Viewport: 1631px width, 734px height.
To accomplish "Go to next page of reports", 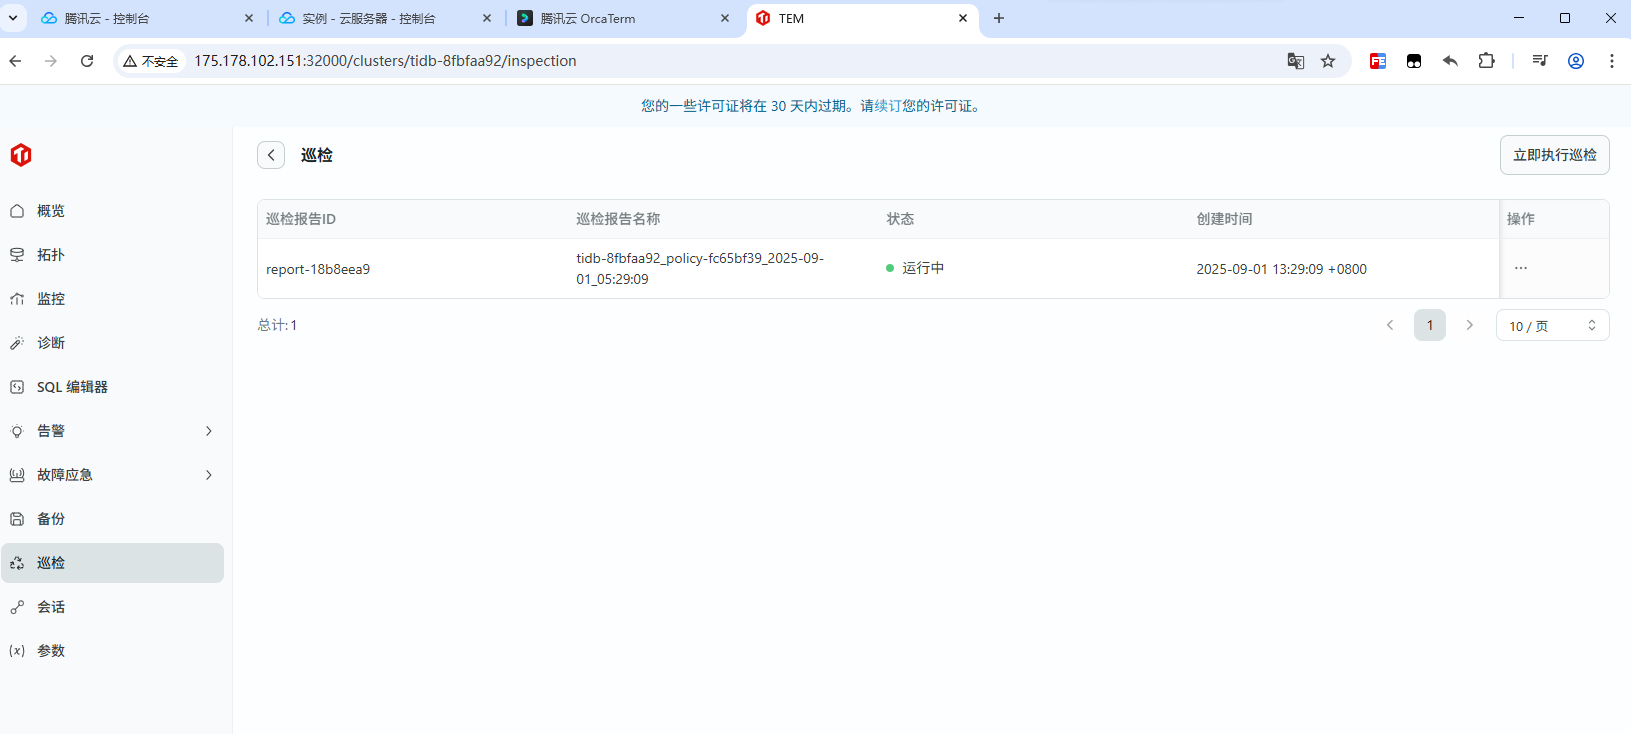I will click(x=1469, y=325).
